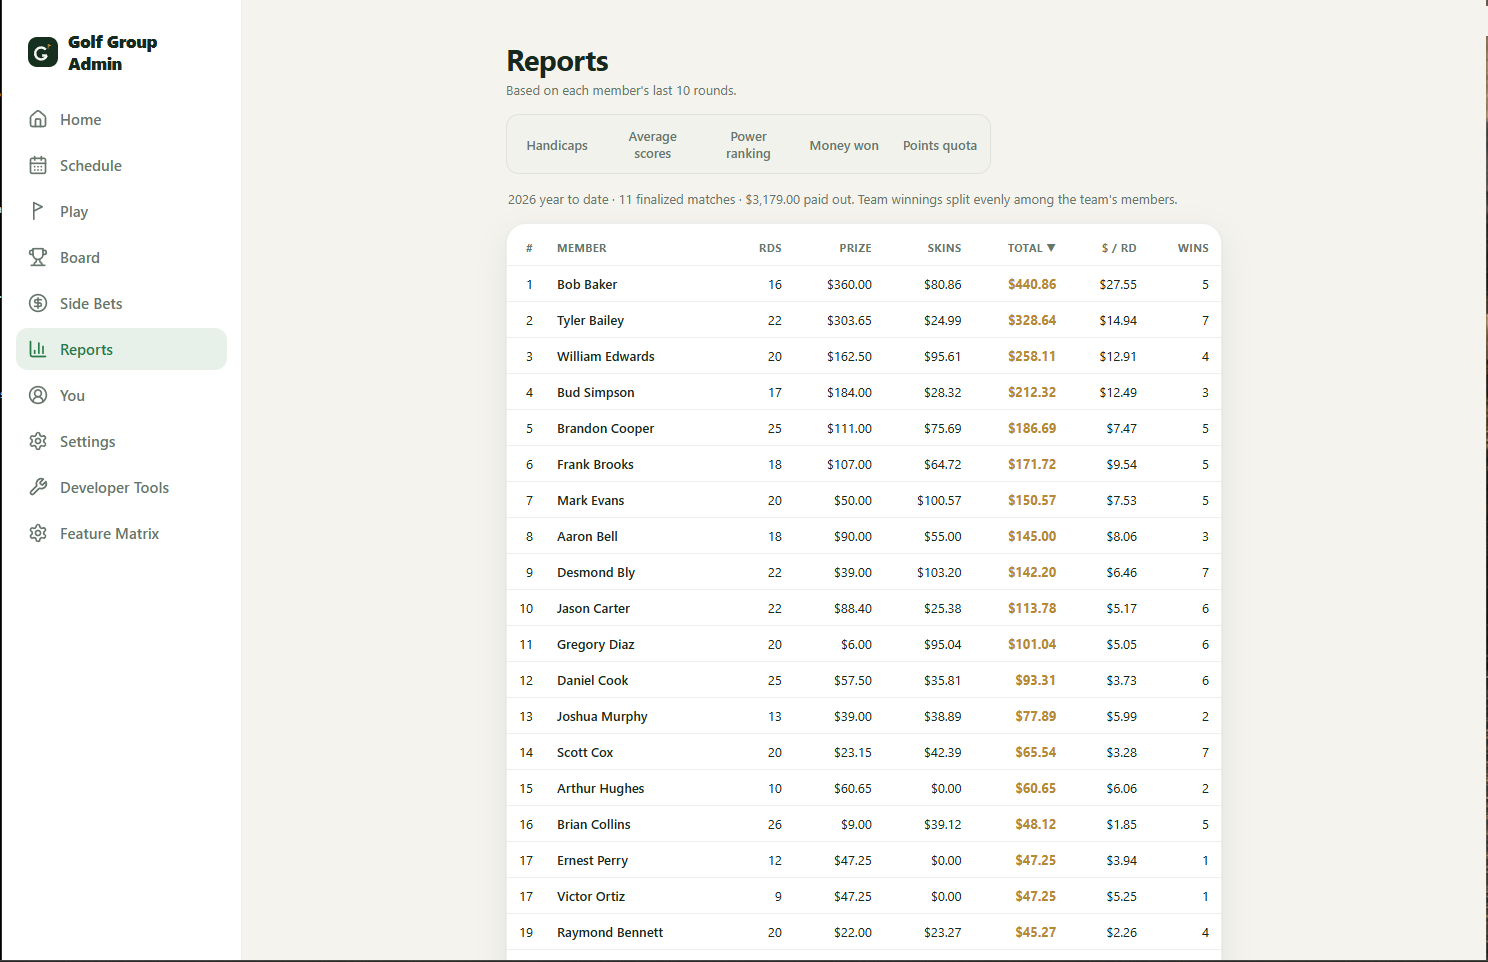Select the Power ranking tab

[748, 145]
